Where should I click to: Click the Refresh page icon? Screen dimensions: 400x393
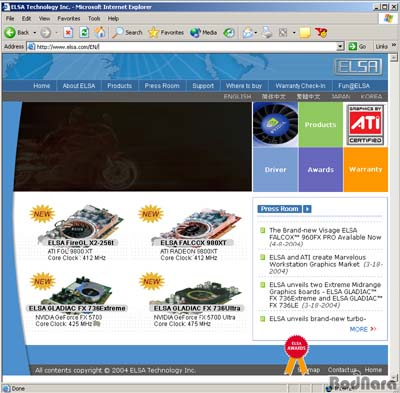pyautogui.click(x=84, y=33)
